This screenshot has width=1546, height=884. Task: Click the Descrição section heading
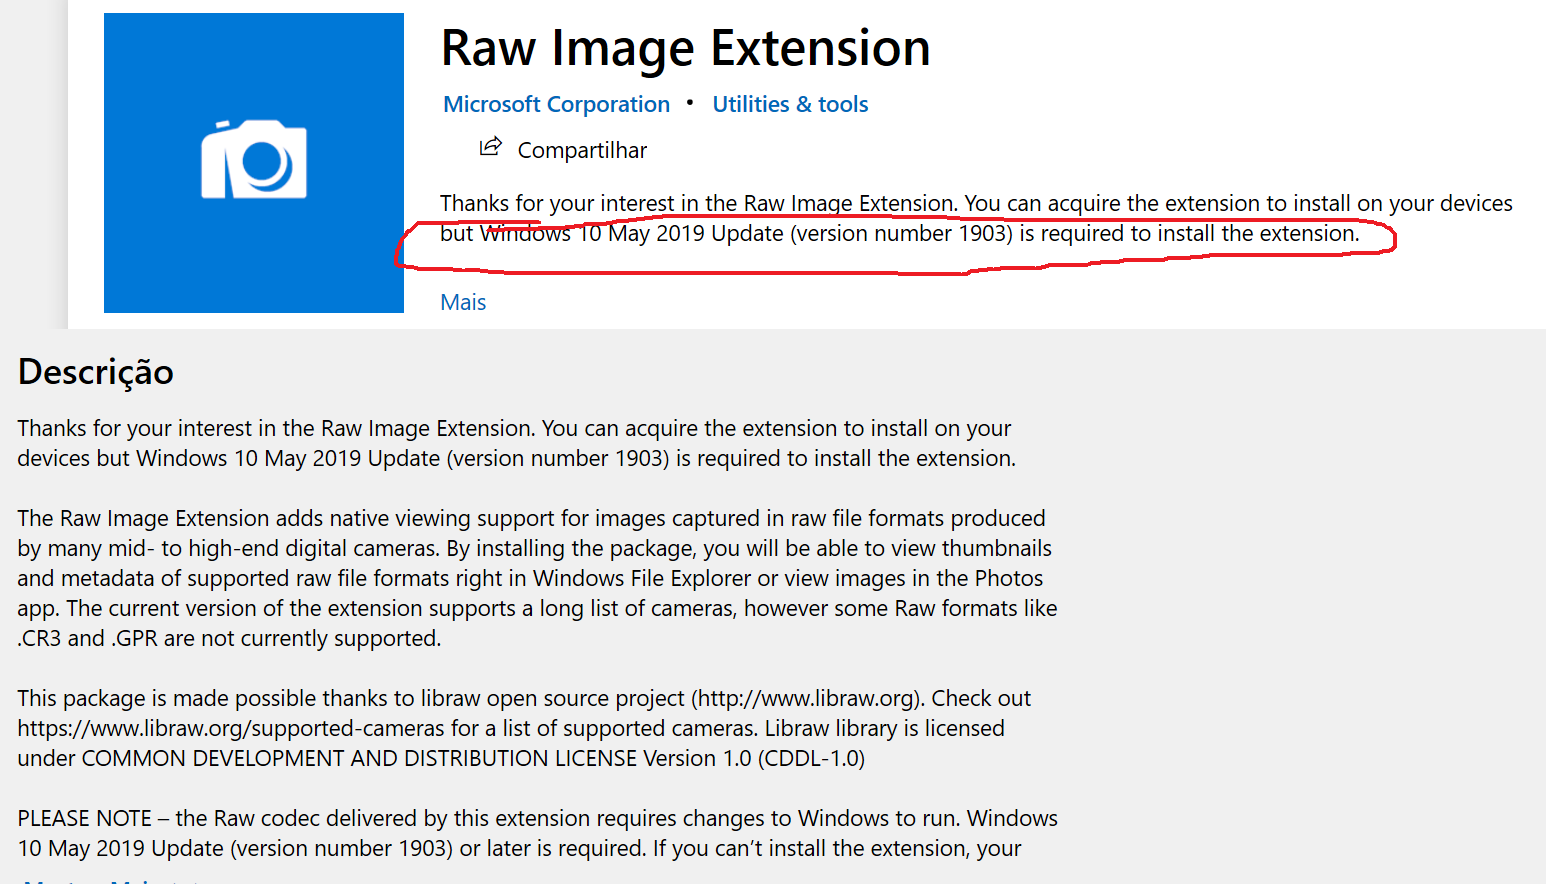coord(96,372)
